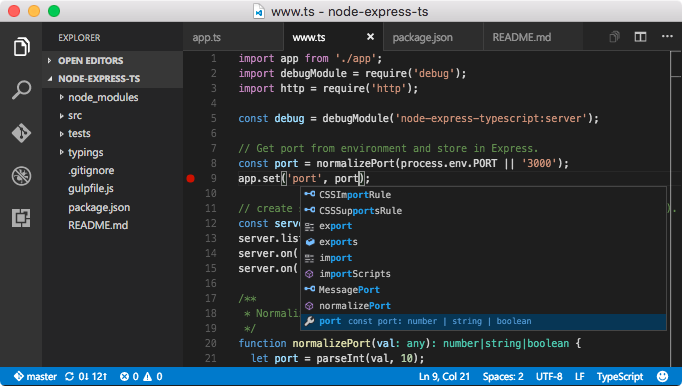This screenshot has width=682, height=386.
Task: Change line ending via LF
Action: coord(579,376)
